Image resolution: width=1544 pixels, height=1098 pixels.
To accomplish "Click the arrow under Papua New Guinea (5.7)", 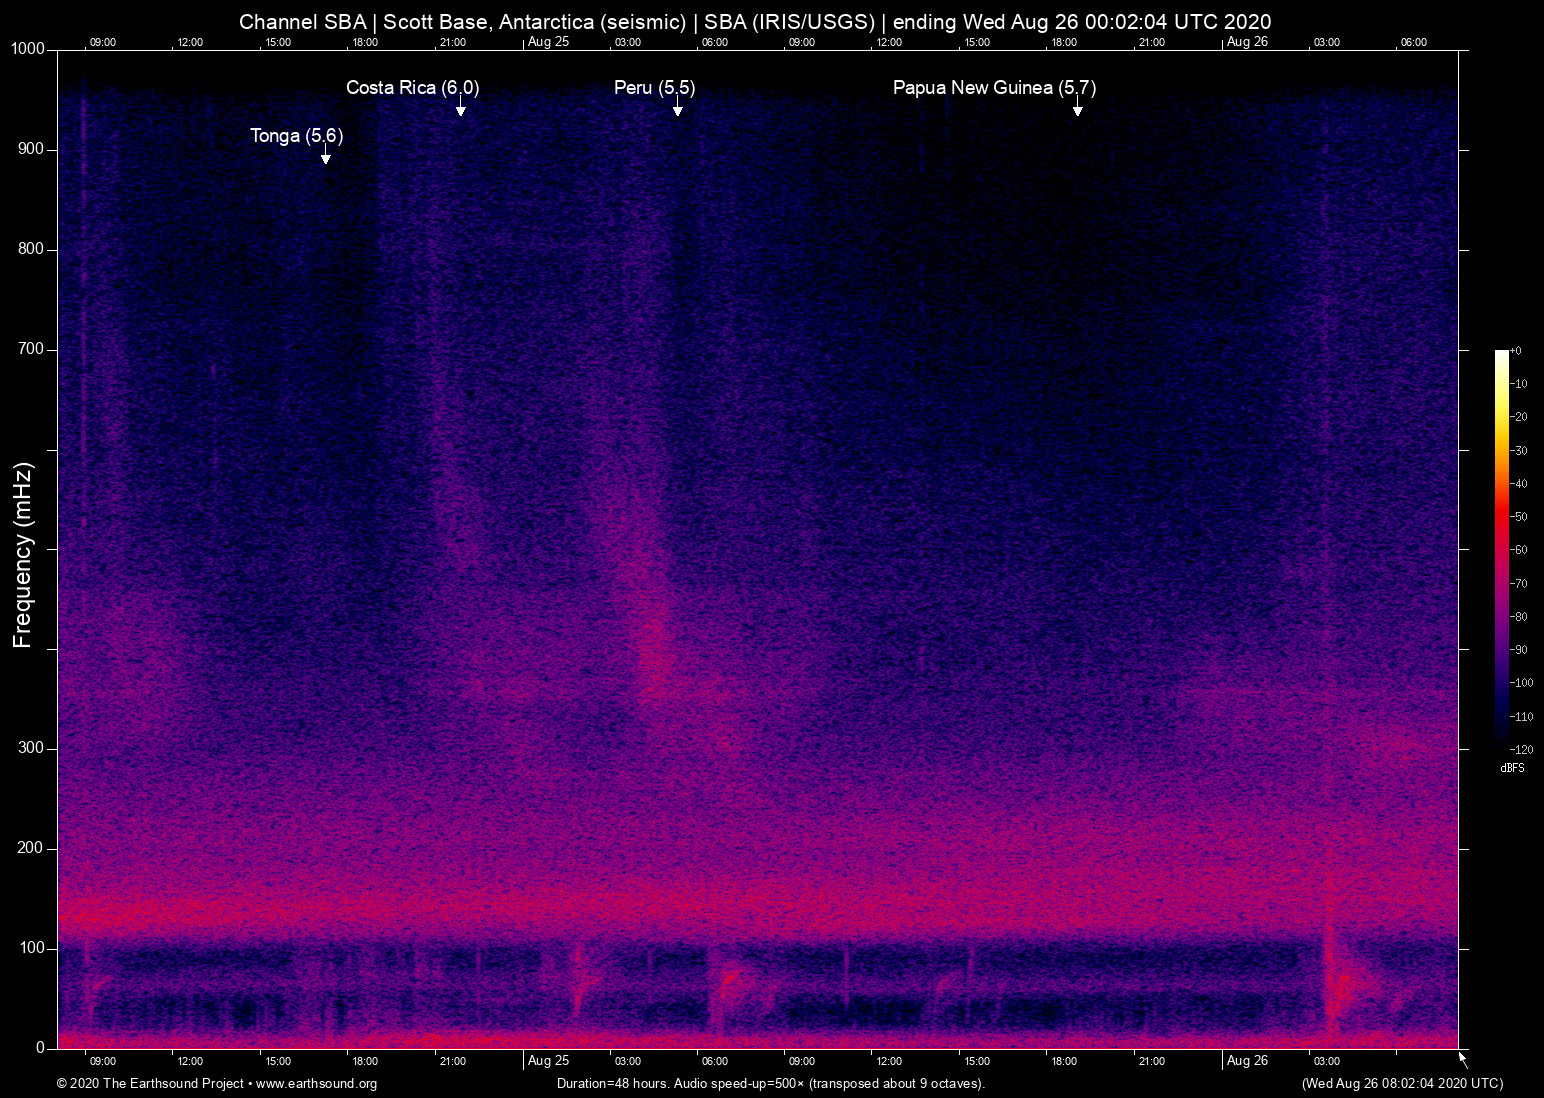I will point(1077,110).
